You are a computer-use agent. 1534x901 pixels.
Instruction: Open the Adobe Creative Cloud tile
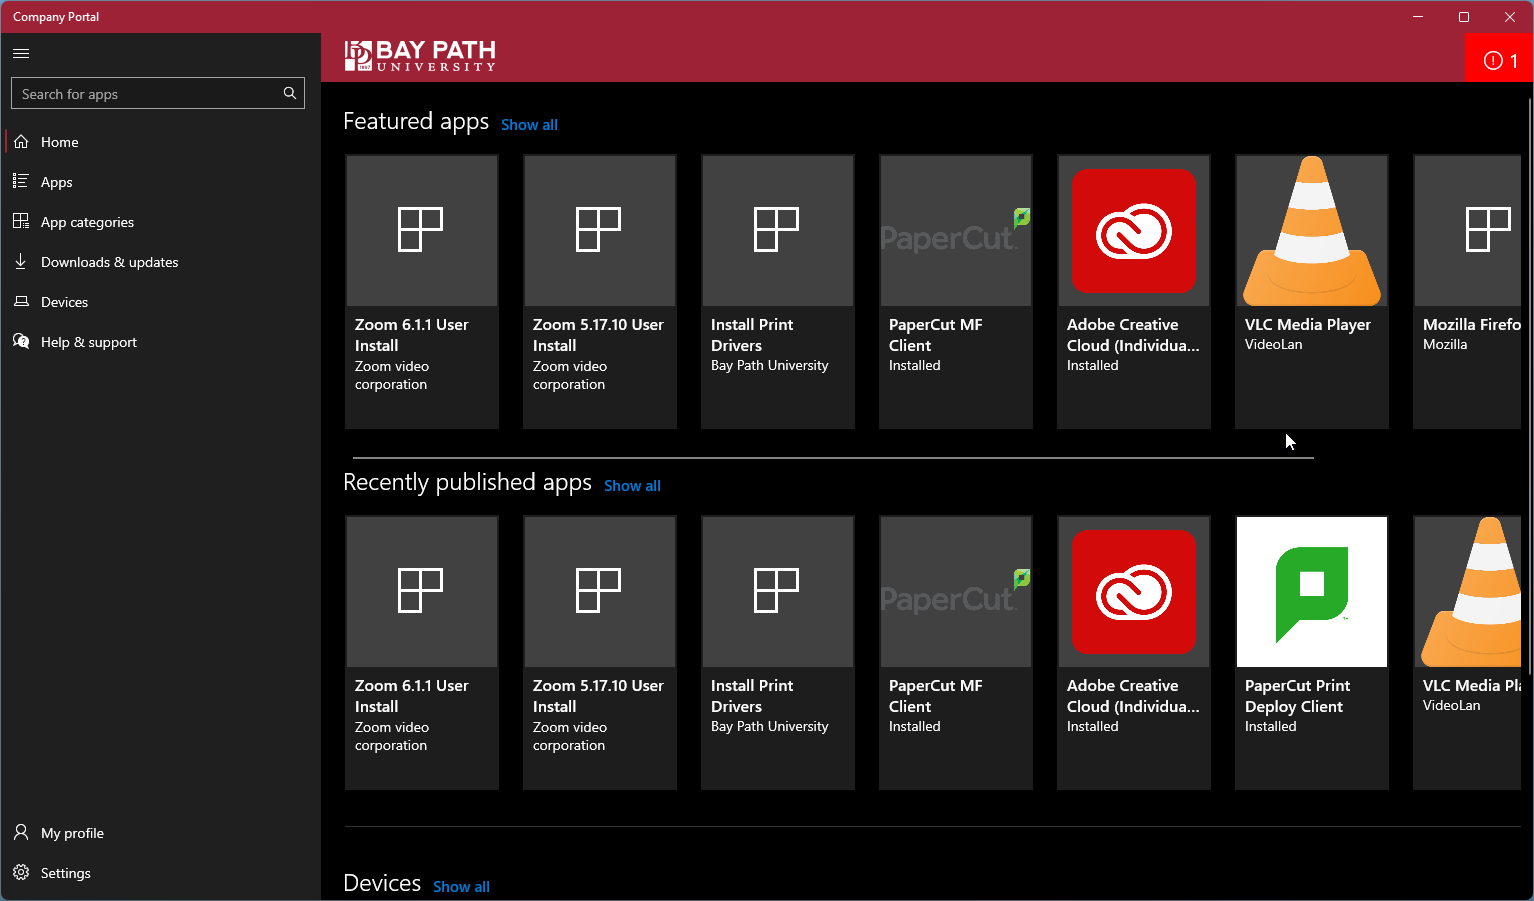point(1133,290)
